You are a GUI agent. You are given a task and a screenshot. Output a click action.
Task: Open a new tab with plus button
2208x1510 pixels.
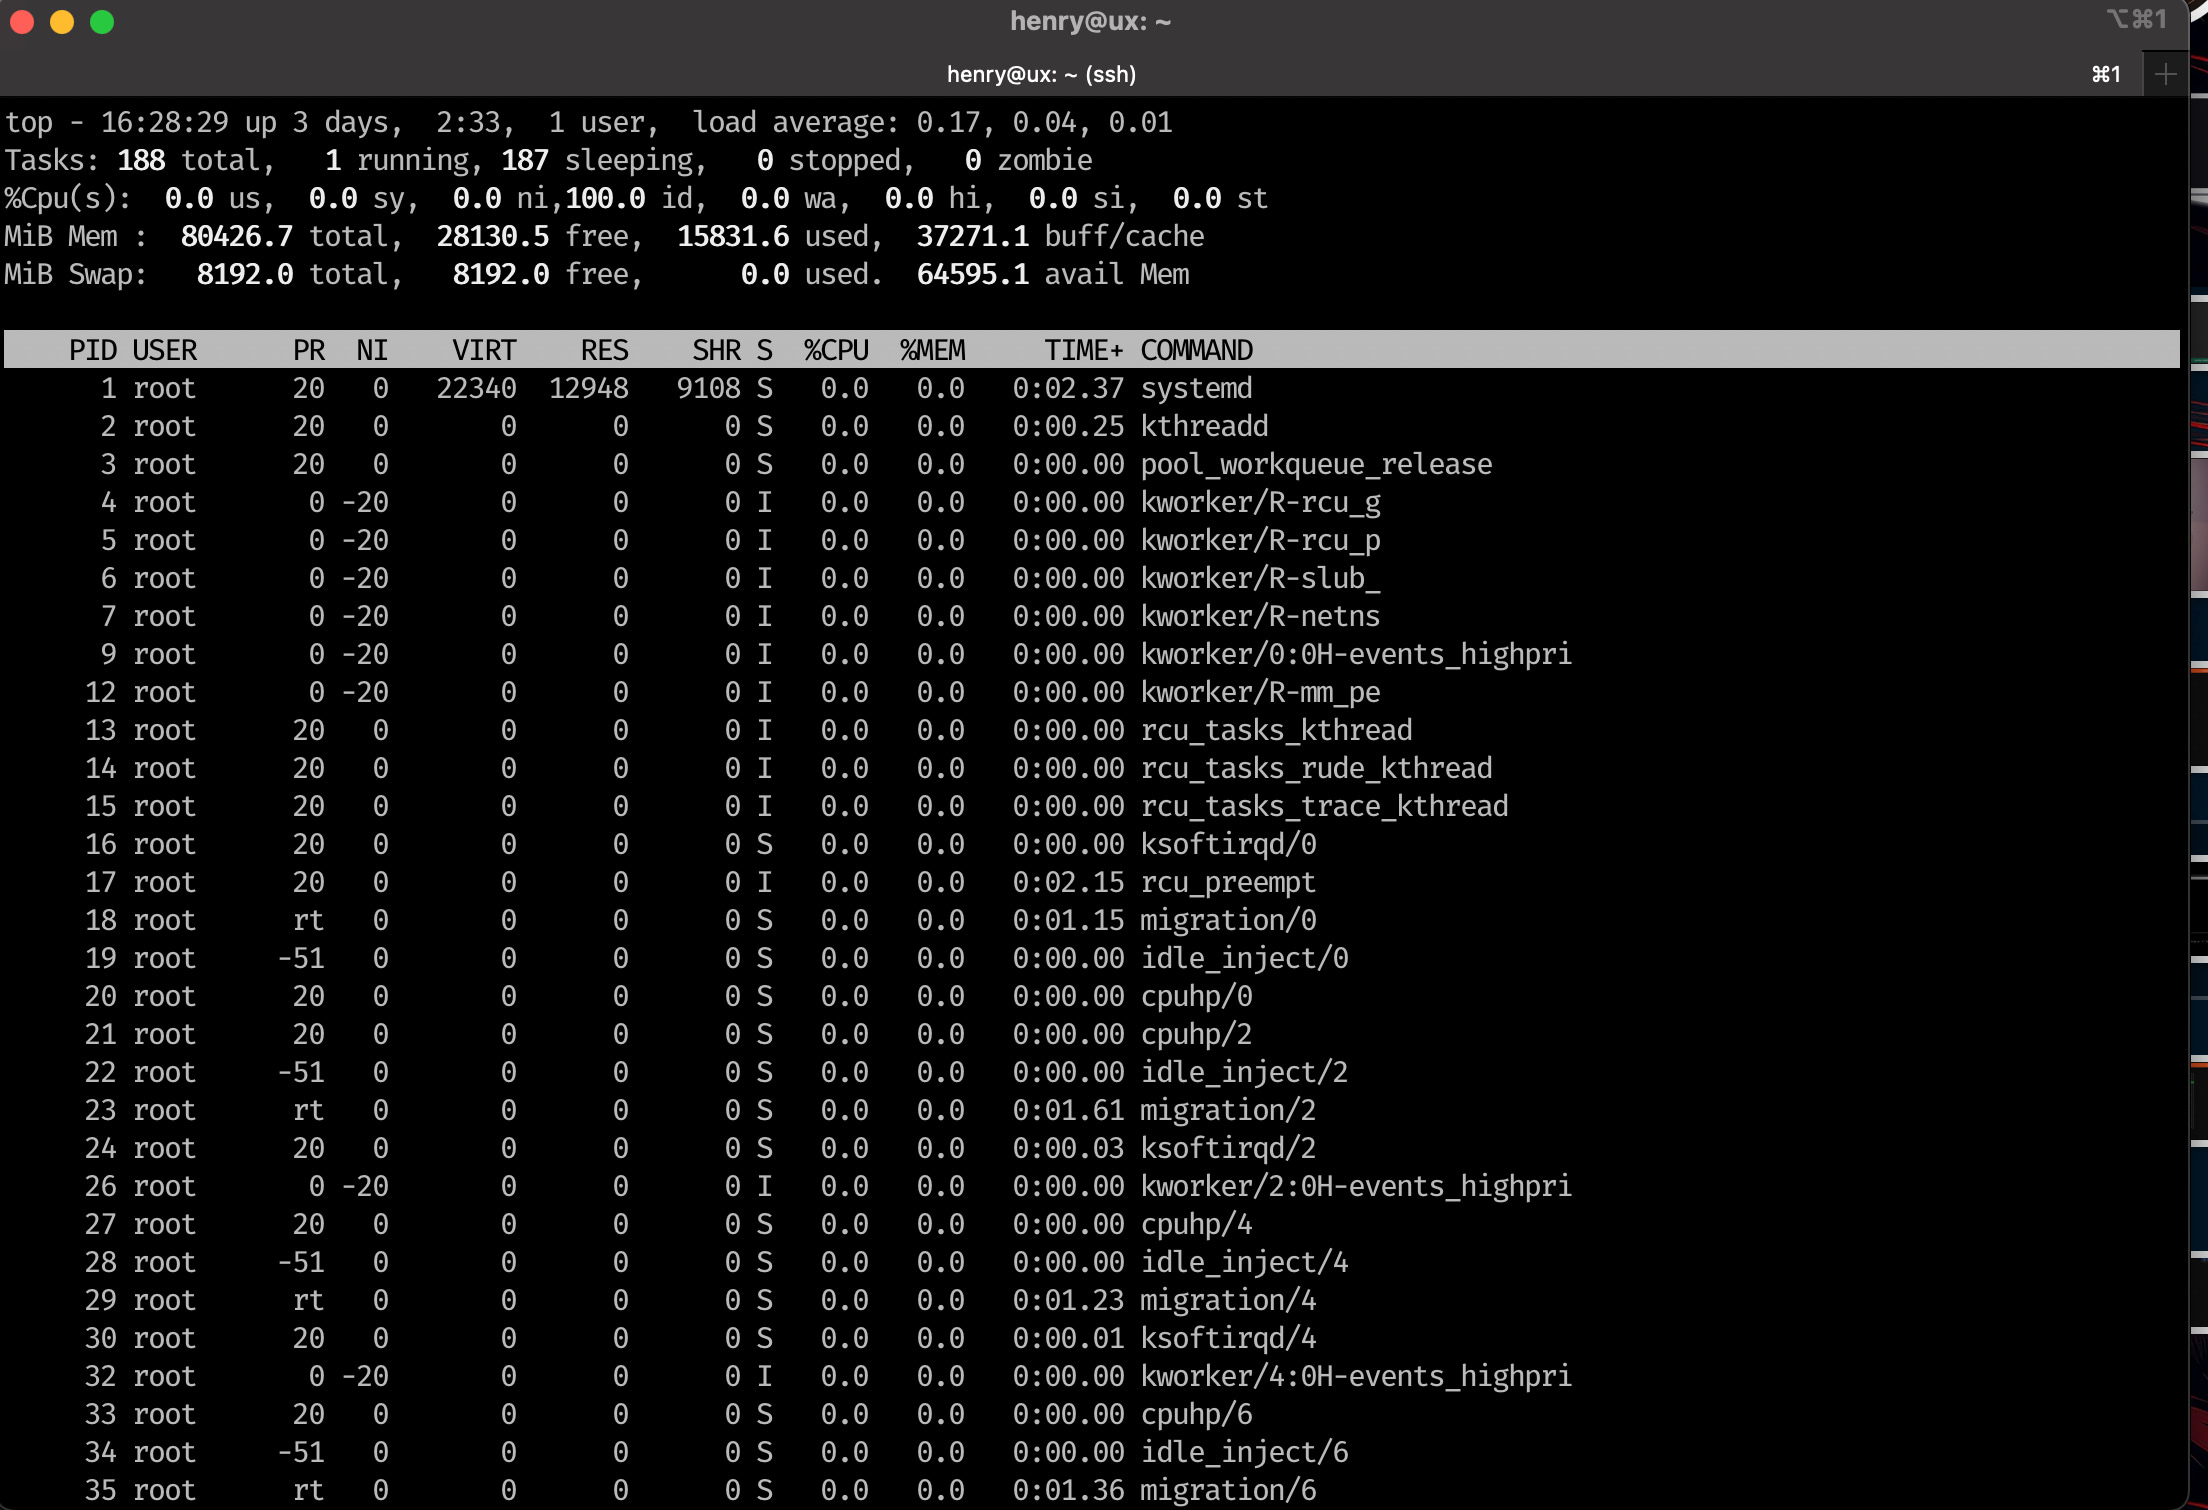pos(2165,74)
